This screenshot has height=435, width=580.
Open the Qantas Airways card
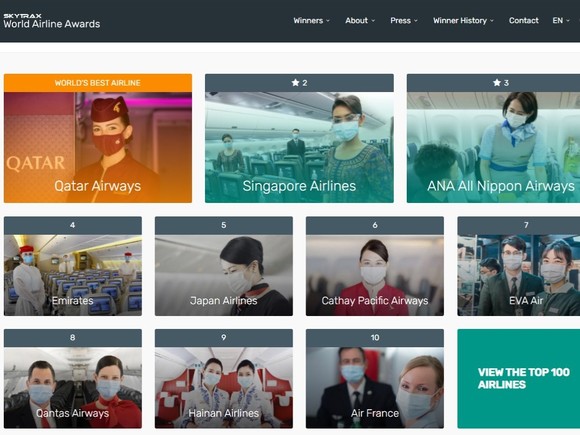[72, 378]
